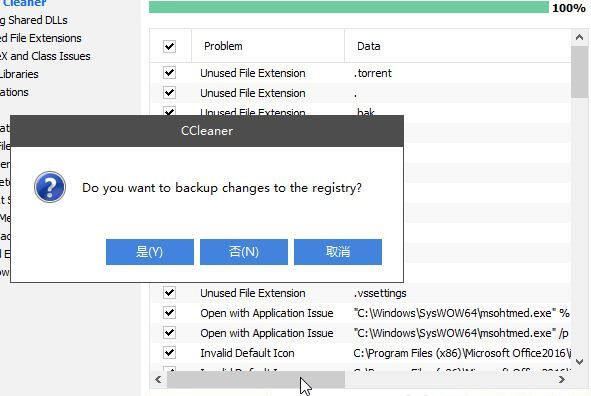Choose 否(N) to skip registry backup
591x396 pixels.
click(x=244, y=252)
